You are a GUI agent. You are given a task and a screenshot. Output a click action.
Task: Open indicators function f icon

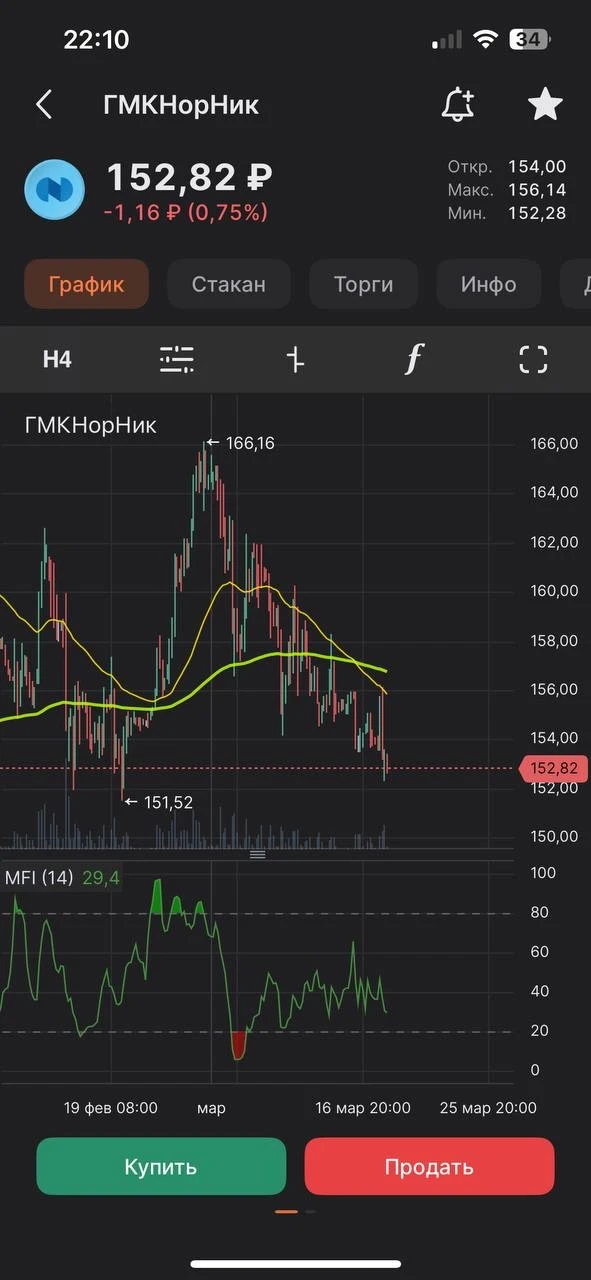coord(413,359)
